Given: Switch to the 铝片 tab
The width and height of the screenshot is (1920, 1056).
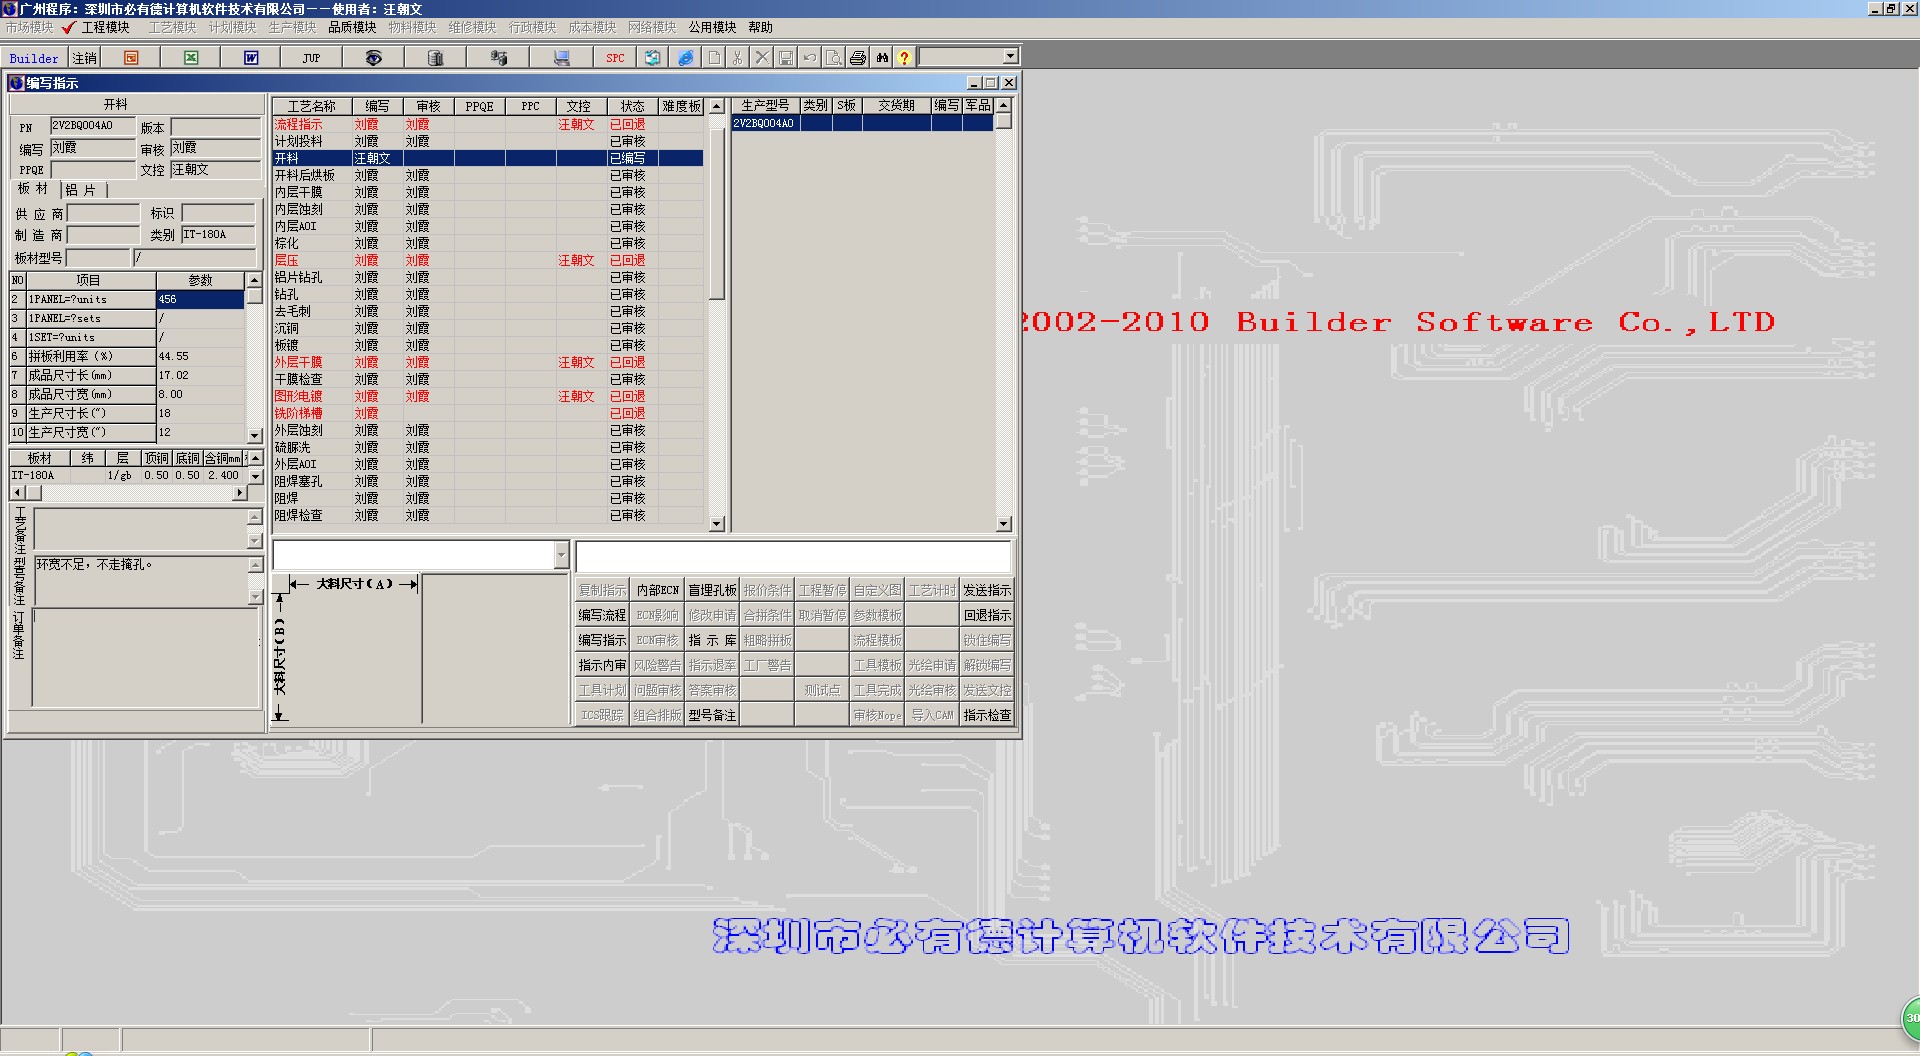Looking at the screenshot, I should pos(82,190).
